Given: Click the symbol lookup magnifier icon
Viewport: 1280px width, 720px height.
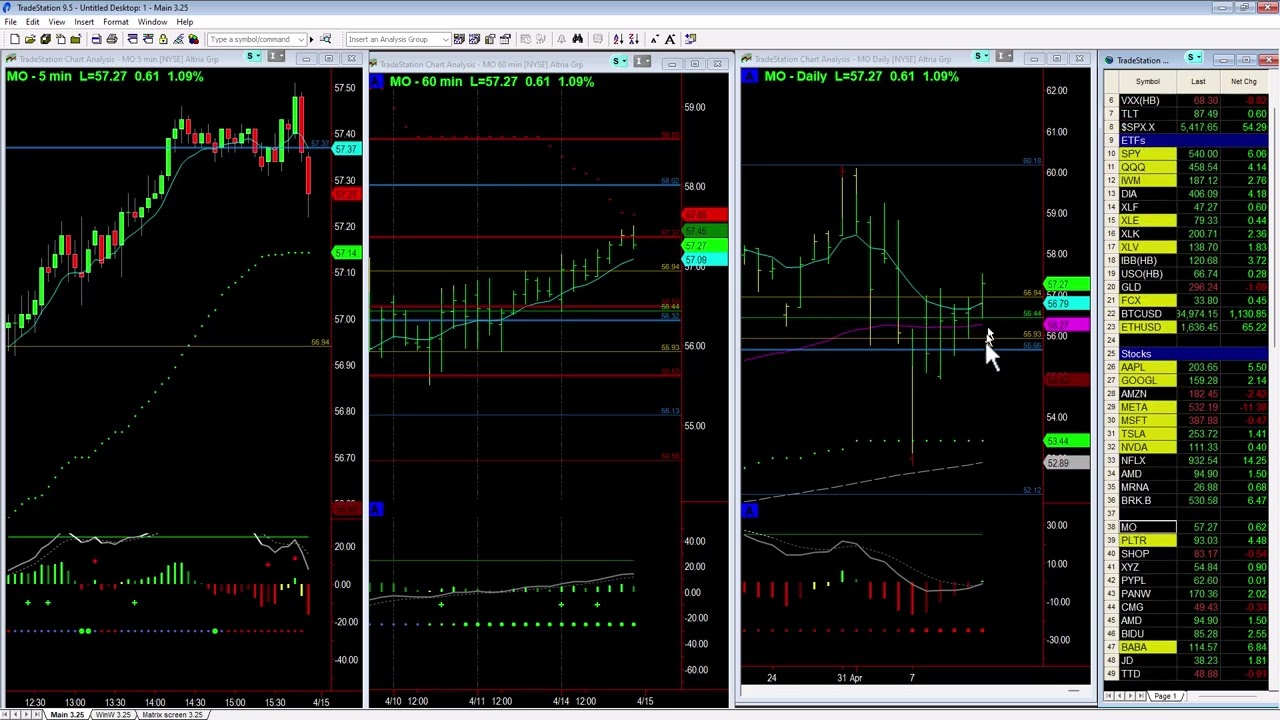Looking at the screenshot, I should [x=325, y=39].
